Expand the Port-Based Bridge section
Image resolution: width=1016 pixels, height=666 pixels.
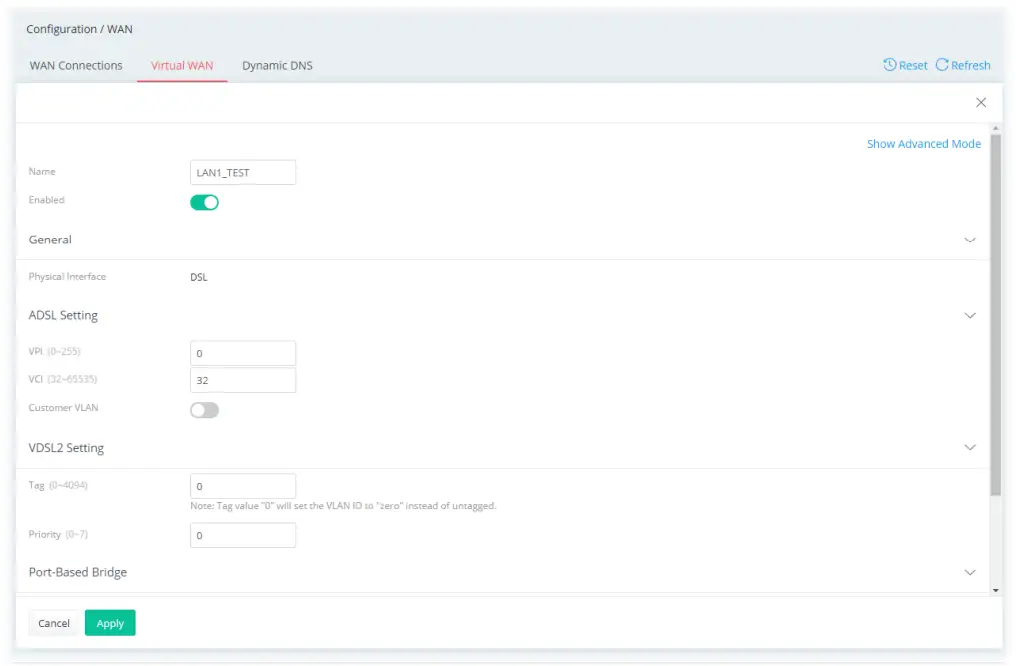[x=969, y=572]
